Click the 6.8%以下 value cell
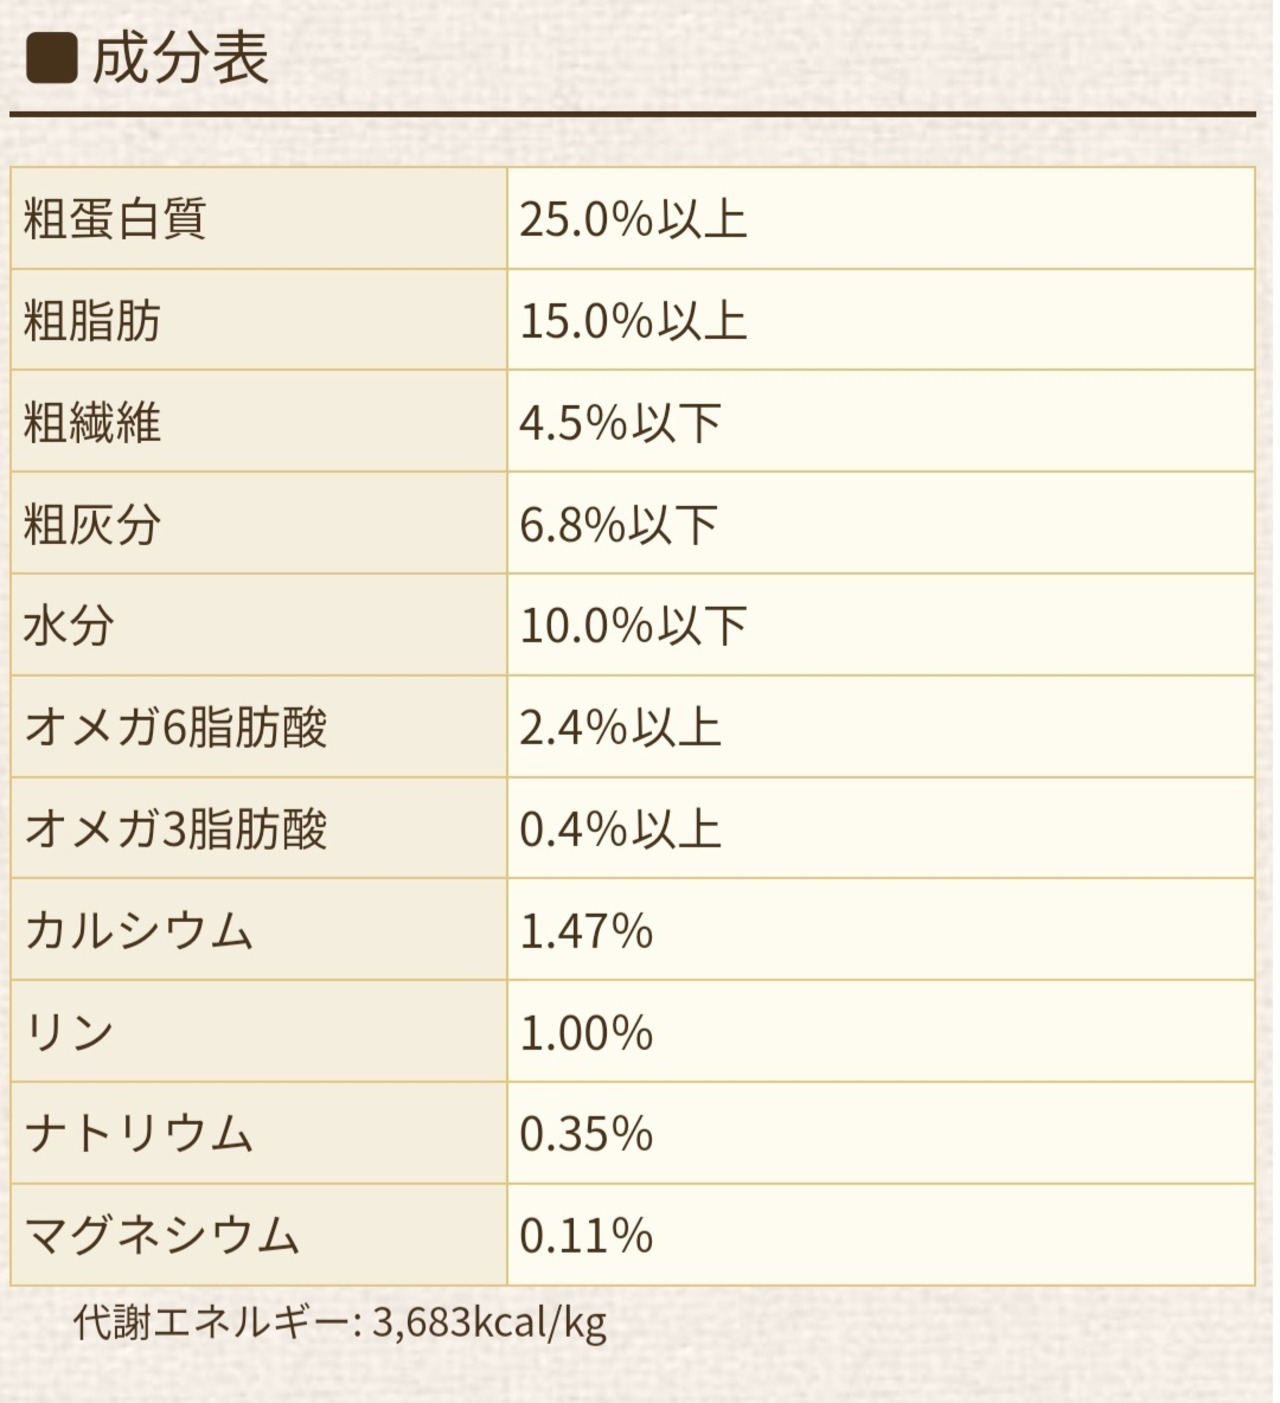Screen dimensions: 1280x1403 coord(619,525)
